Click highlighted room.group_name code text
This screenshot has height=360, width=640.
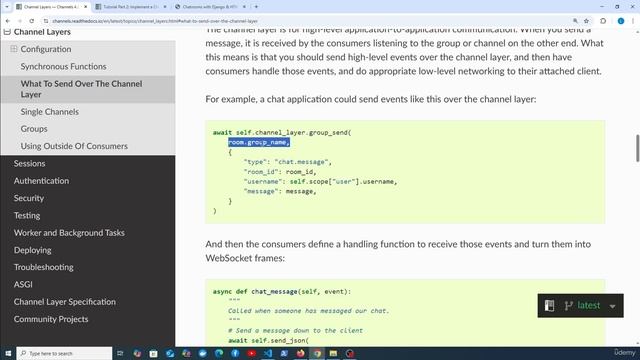[x=259, y=142]
